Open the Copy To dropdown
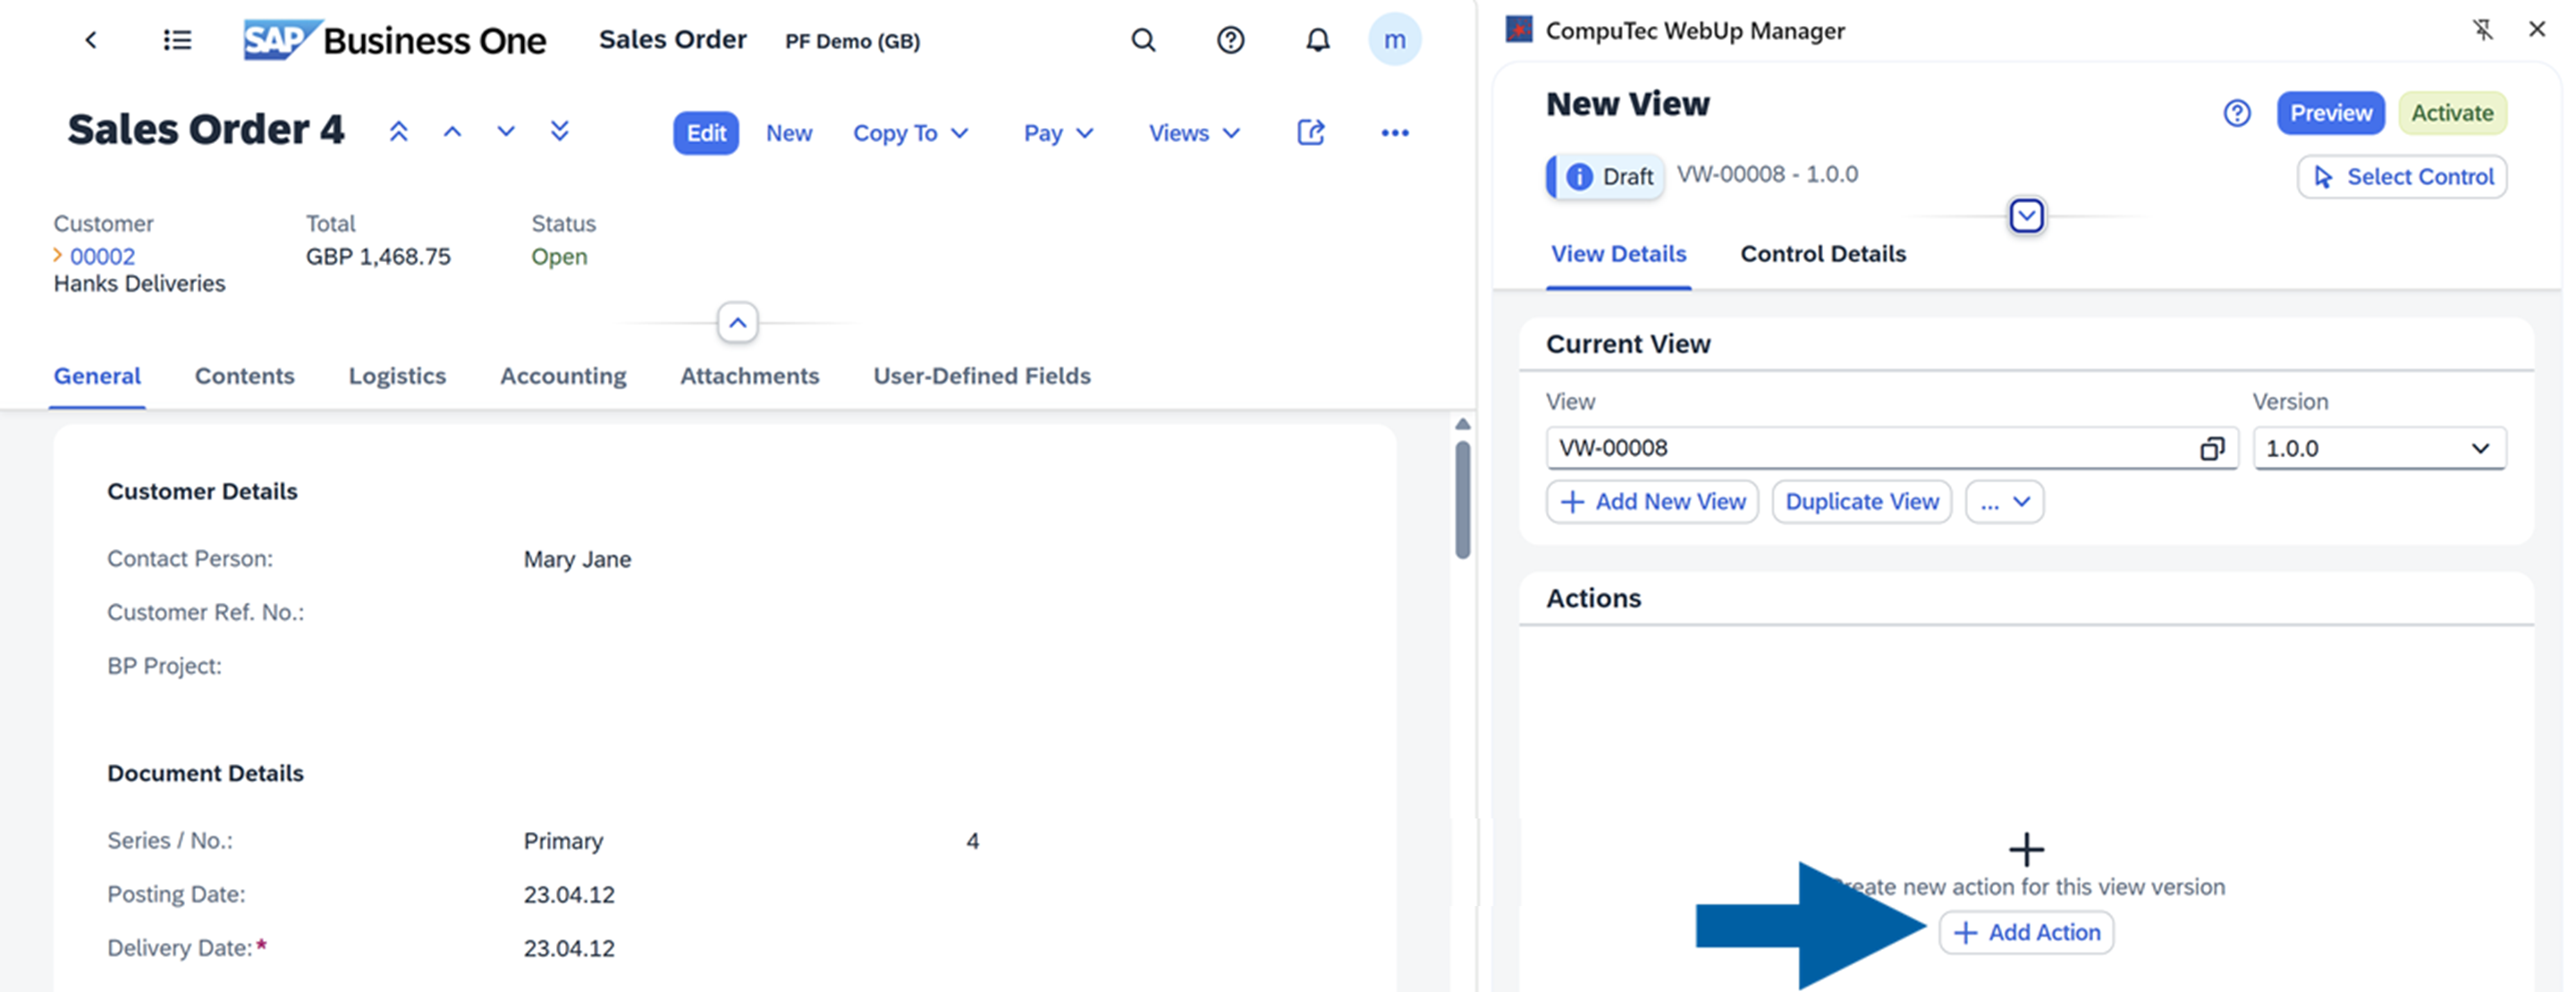The height and width of the screenshot is (992, 2576). pos(911,132)
